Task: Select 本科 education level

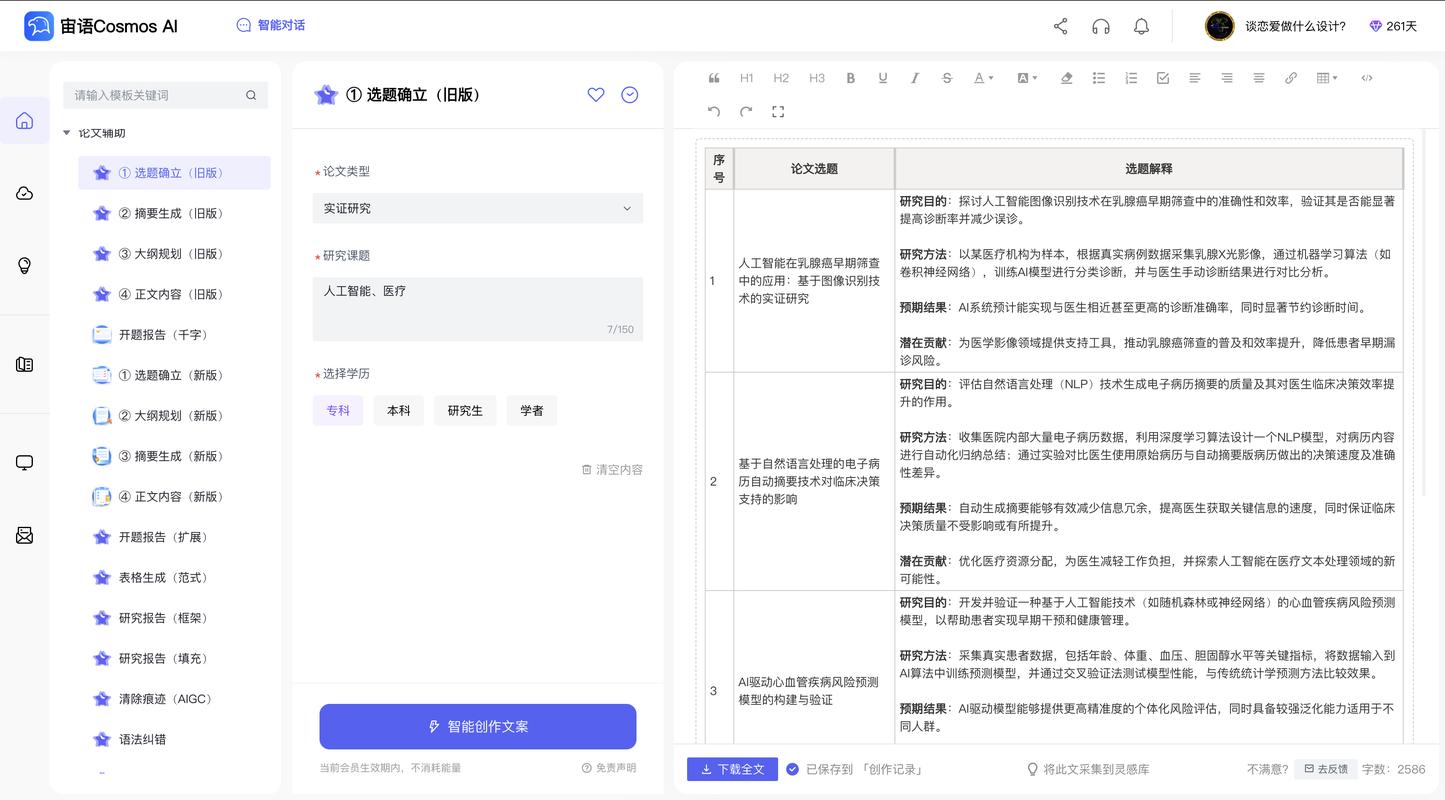Action: click(399, 410)
